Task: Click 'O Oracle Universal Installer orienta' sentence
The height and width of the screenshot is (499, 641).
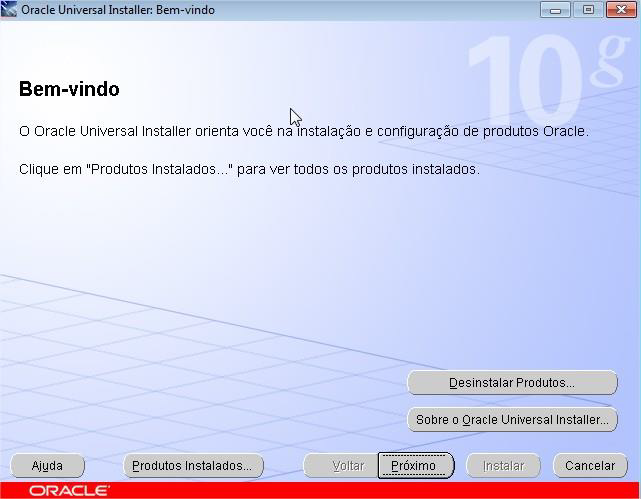Action: pos(304,131)
